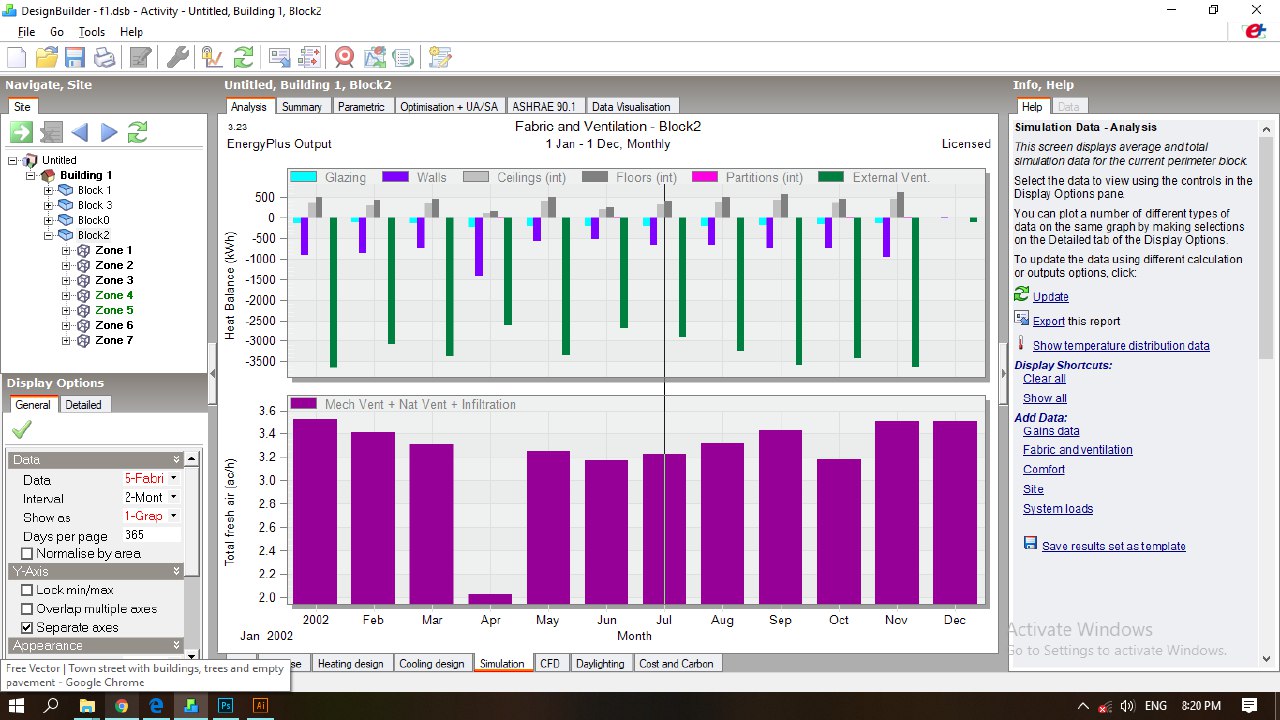Click the green Update data toolbar icon
Viewport: 1280px width, 720px height.
tap(243, 57)
